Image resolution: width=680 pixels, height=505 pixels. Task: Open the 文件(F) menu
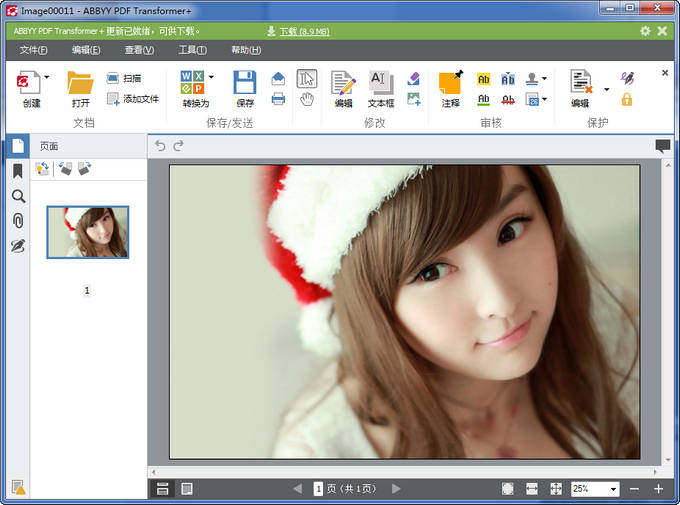pyautogui.click(x=34, y=50)
